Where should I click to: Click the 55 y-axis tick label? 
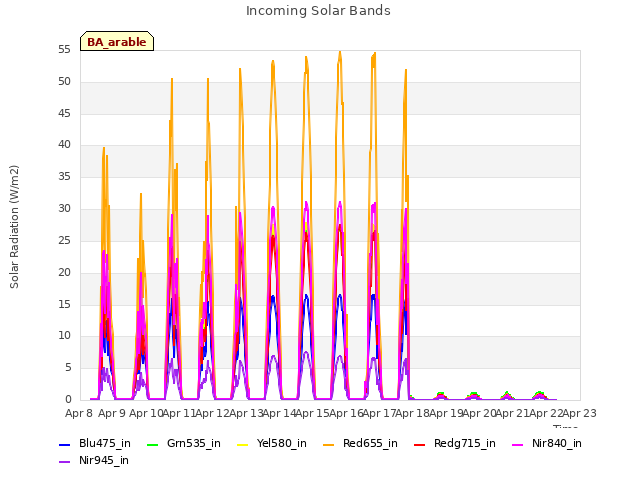pyautogui.click(x=64, y=50)
